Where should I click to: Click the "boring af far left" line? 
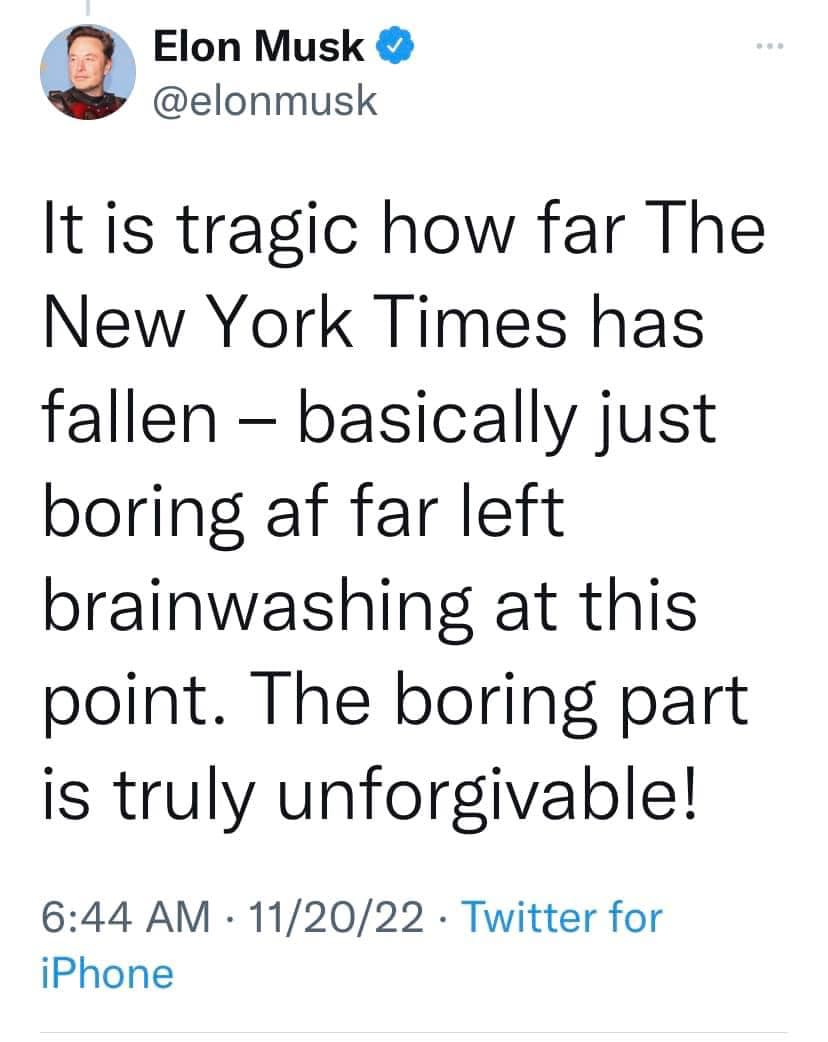coord(303,513)
